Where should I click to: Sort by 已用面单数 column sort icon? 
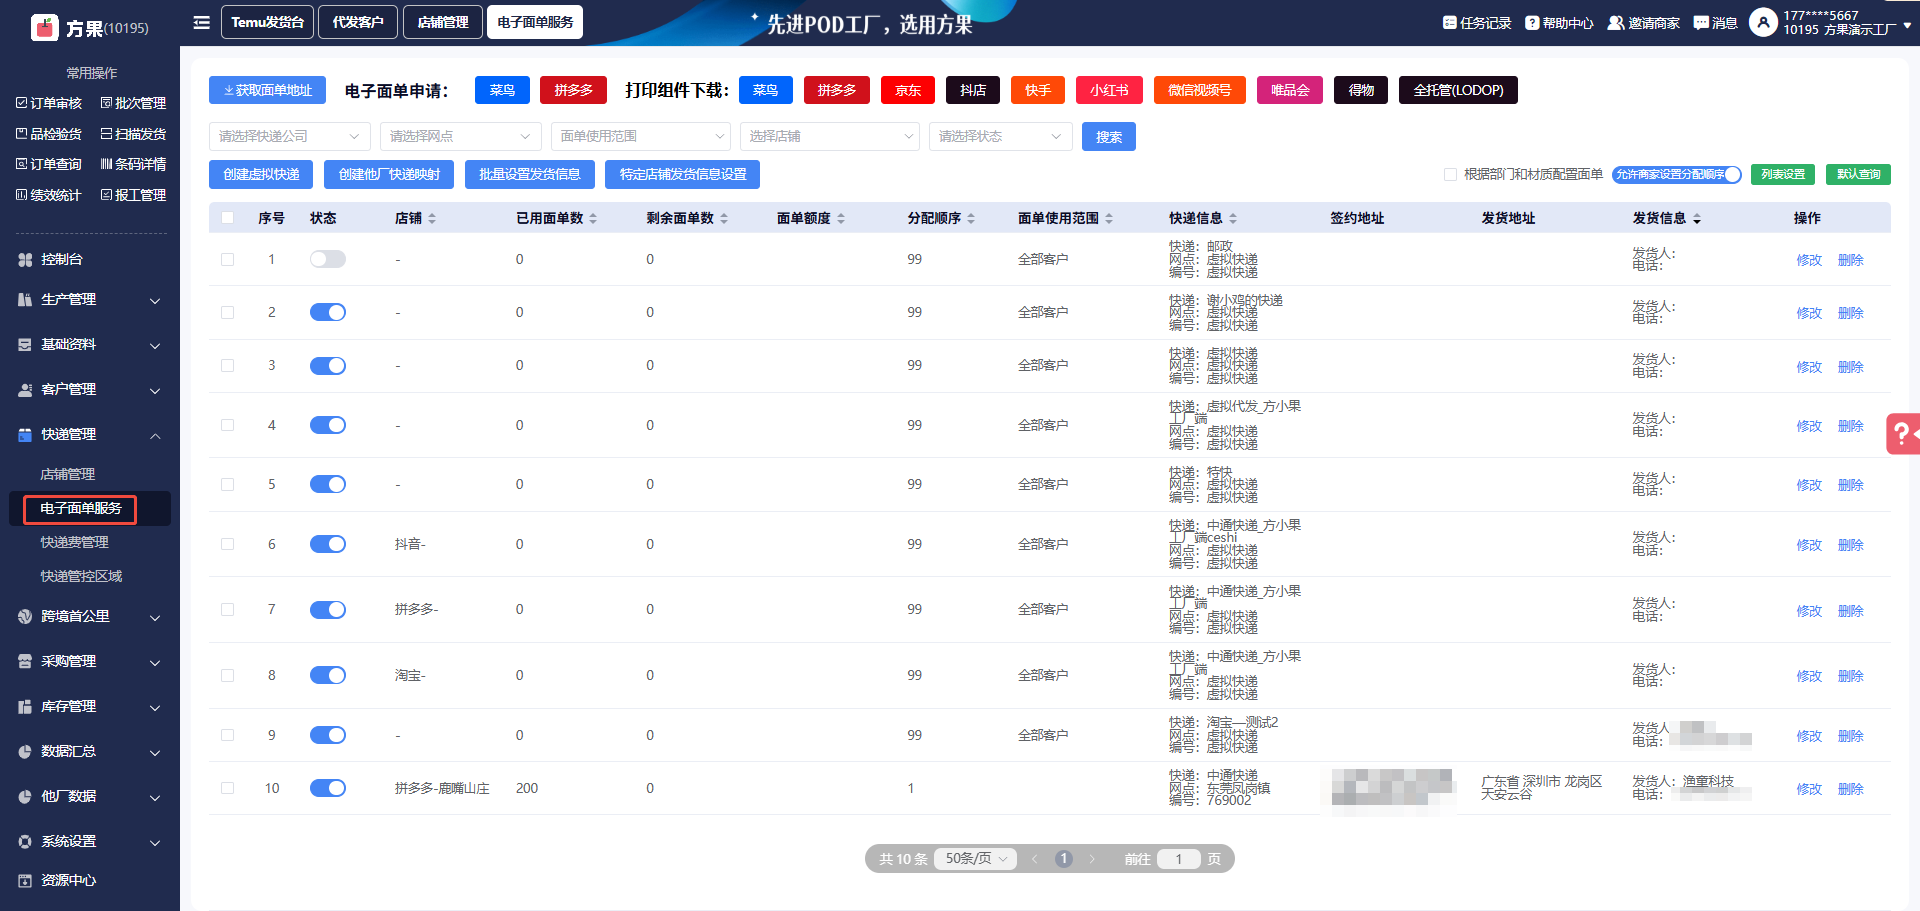593,218
